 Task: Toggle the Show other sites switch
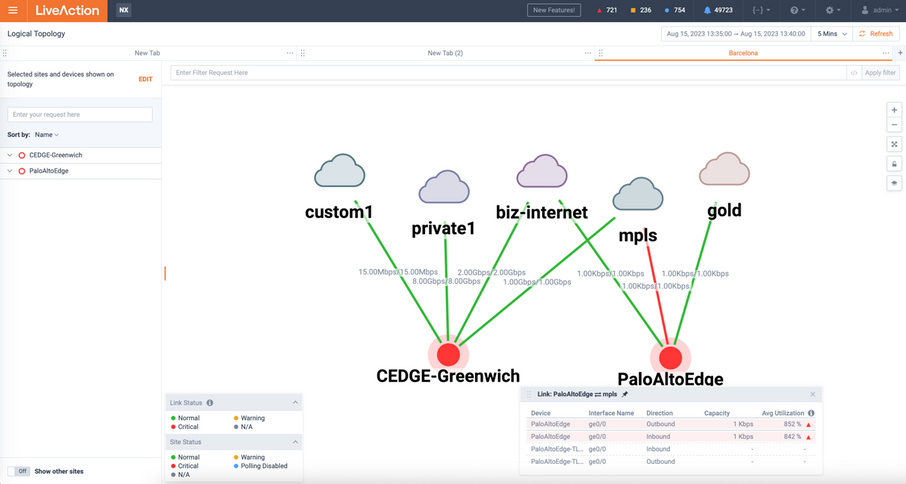tap(18, 471)
